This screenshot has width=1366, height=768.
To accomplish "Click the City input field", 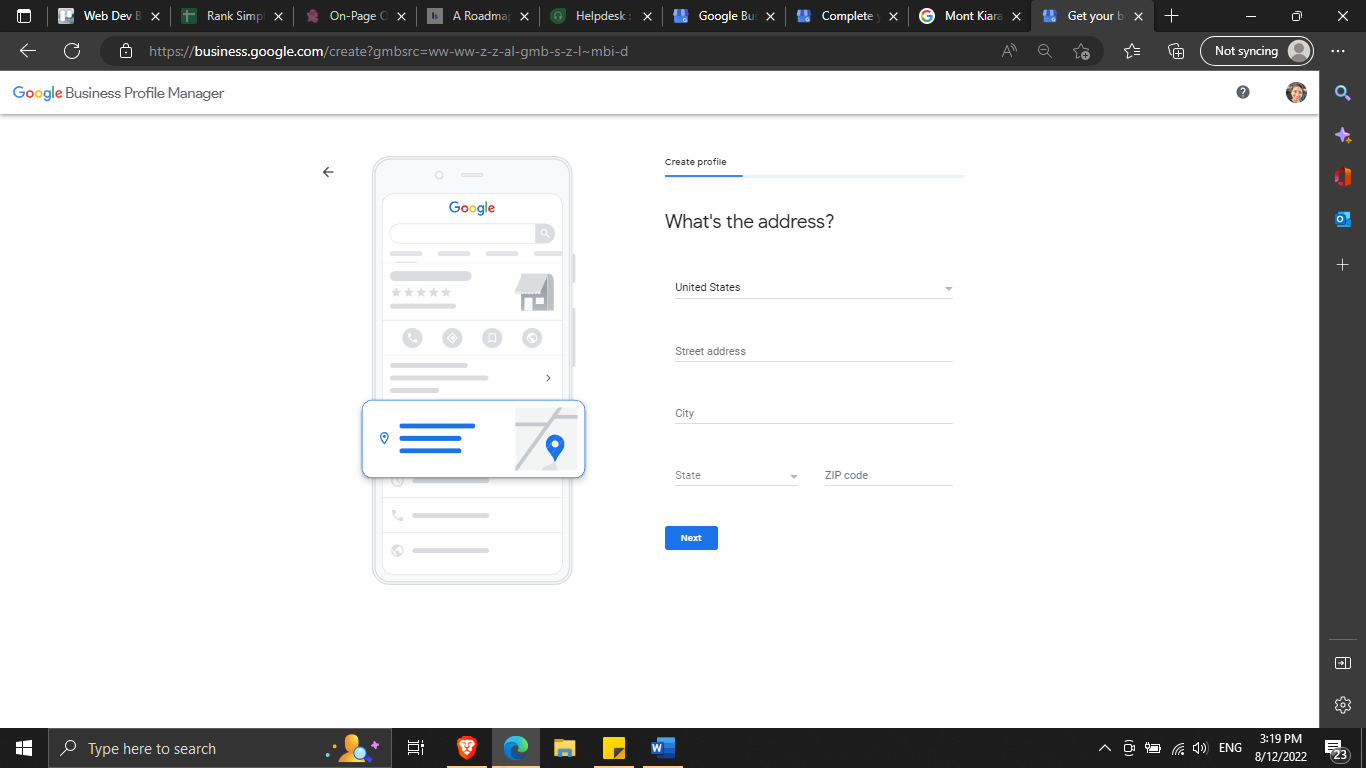I will pos(813,413).
